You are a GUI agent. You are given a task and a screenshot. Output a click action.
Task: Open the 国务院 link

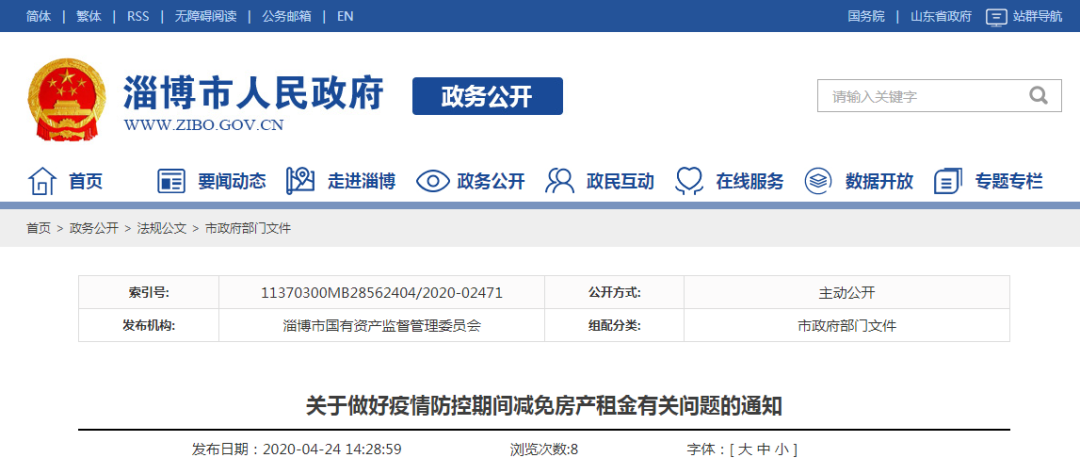point(866,17)
